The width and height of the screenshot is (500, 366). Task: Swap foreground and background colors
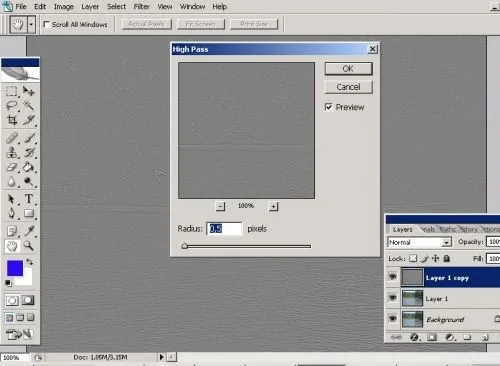[x=29, y=262]
